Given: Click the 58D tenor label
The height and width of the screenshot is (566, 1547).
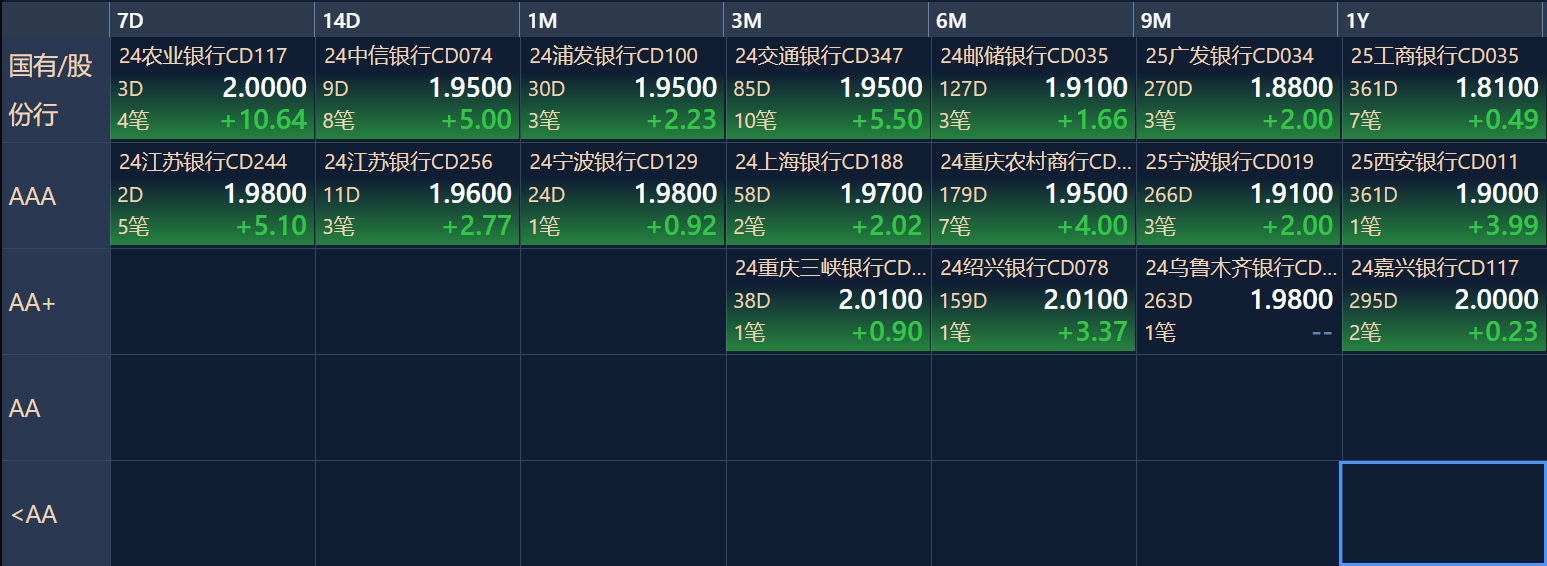Looking at the screenshot, I should (752, 195).
